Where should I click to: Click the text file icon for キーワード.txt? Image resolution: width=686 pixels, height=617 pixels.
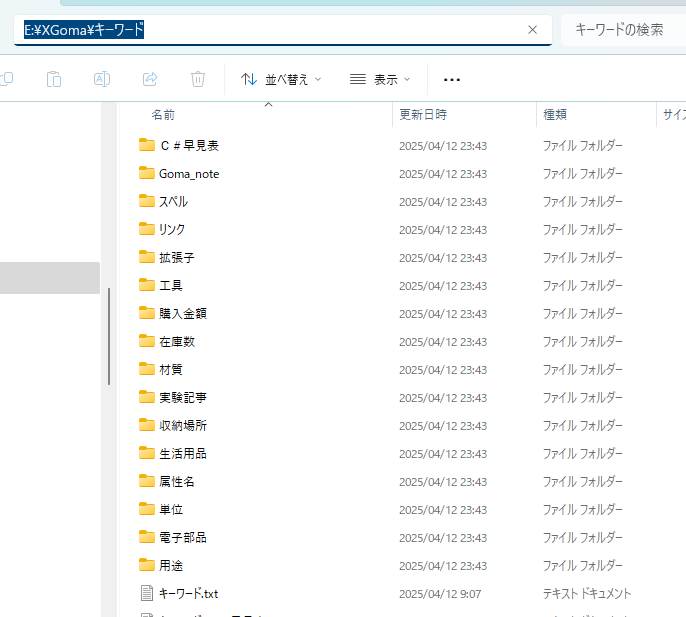[147, 593]
